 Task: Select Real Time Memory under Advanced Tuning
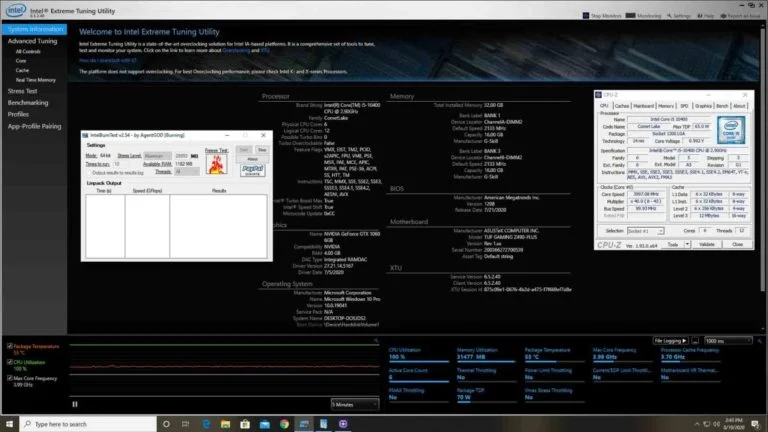coord(35,80)
